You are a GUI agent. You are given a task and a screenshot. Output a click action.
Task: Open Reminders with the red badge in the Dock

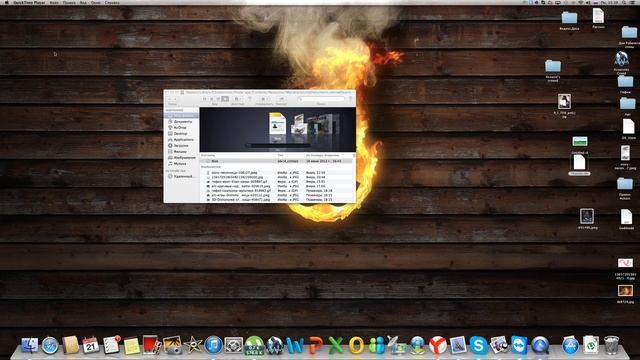coord(111,345)
